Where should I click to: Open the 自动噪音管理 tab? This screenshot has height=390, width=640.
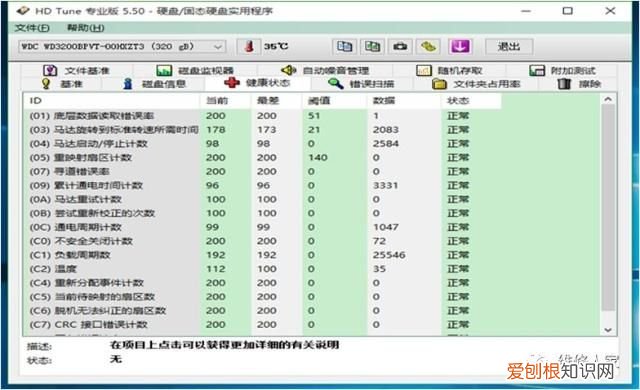coord(325,71)
